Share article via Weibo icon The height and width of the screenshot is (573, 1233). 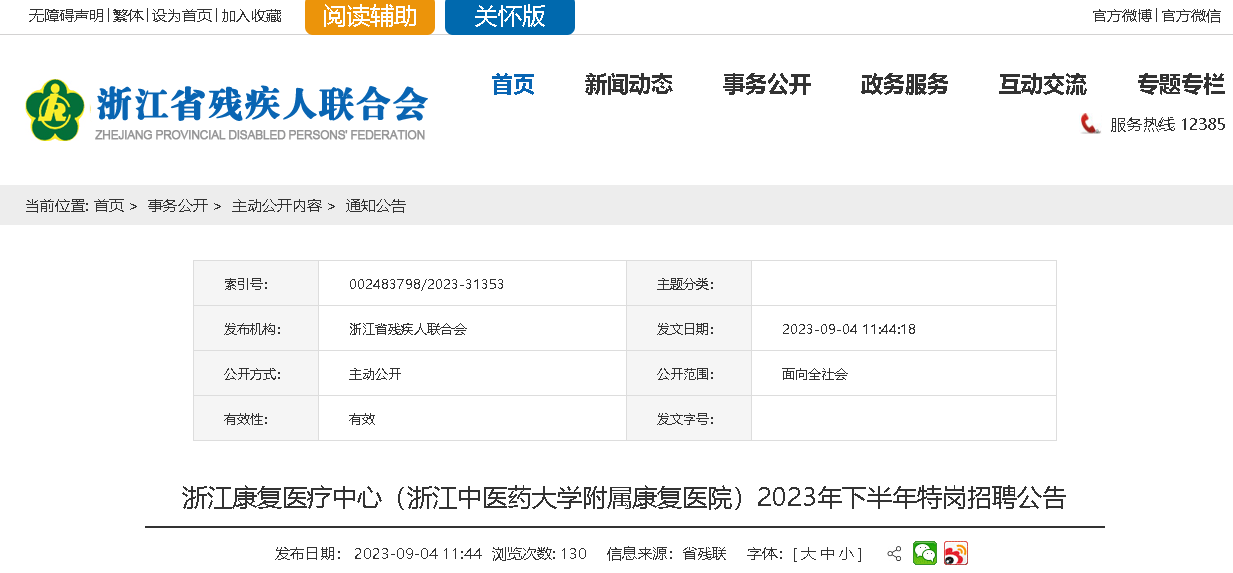(956, 554)
